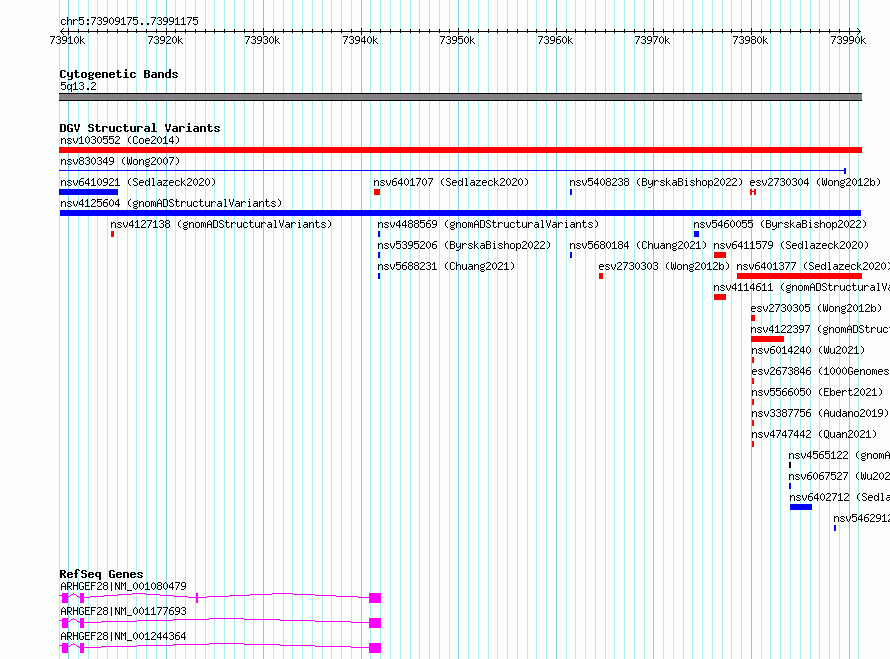Click the nsv6014240 red marker
Image resolution: width=890 pixels, height=659 pixels.
tap(753, 360)
